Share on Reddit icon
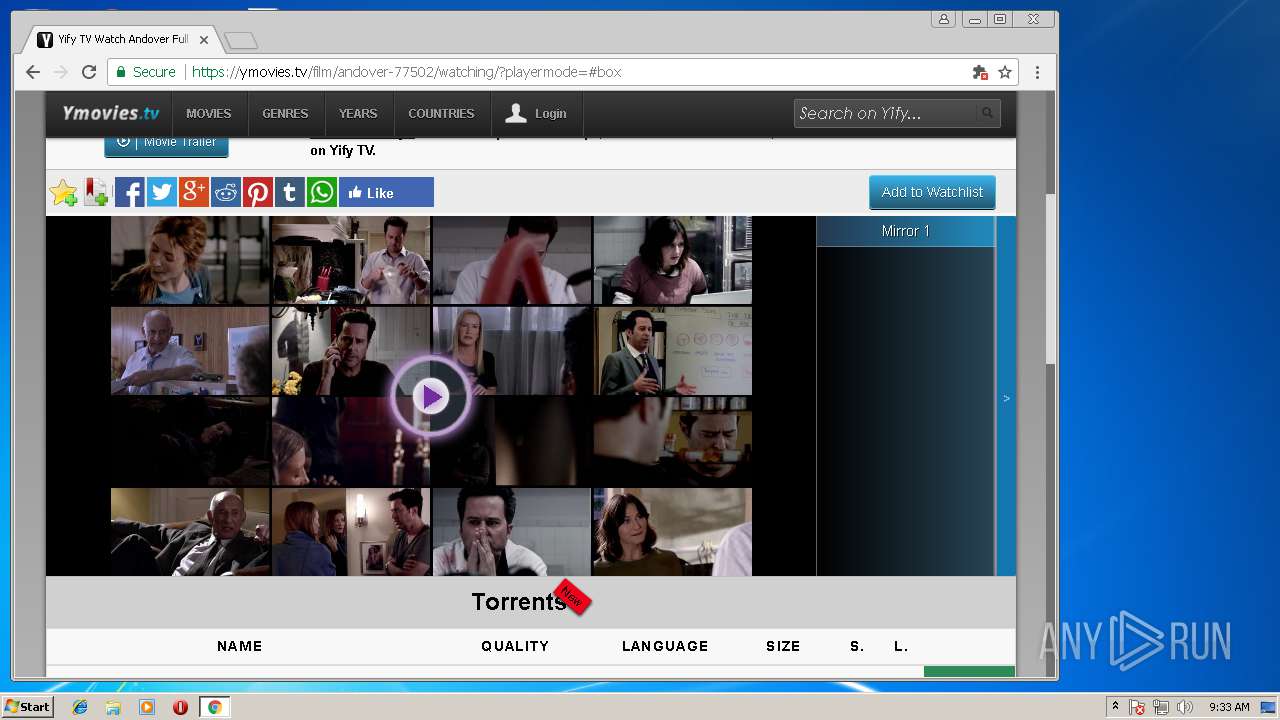 click(x=225, y=192)
